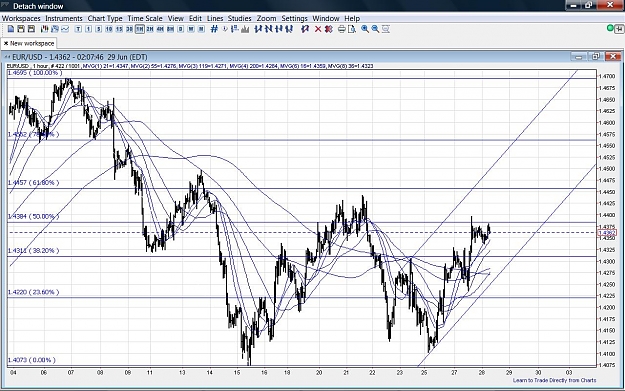The height and width of the screenshot is (391, 625).
Task: Click the MVG studies header line on the chart
Action: click(x=190, y=66)
